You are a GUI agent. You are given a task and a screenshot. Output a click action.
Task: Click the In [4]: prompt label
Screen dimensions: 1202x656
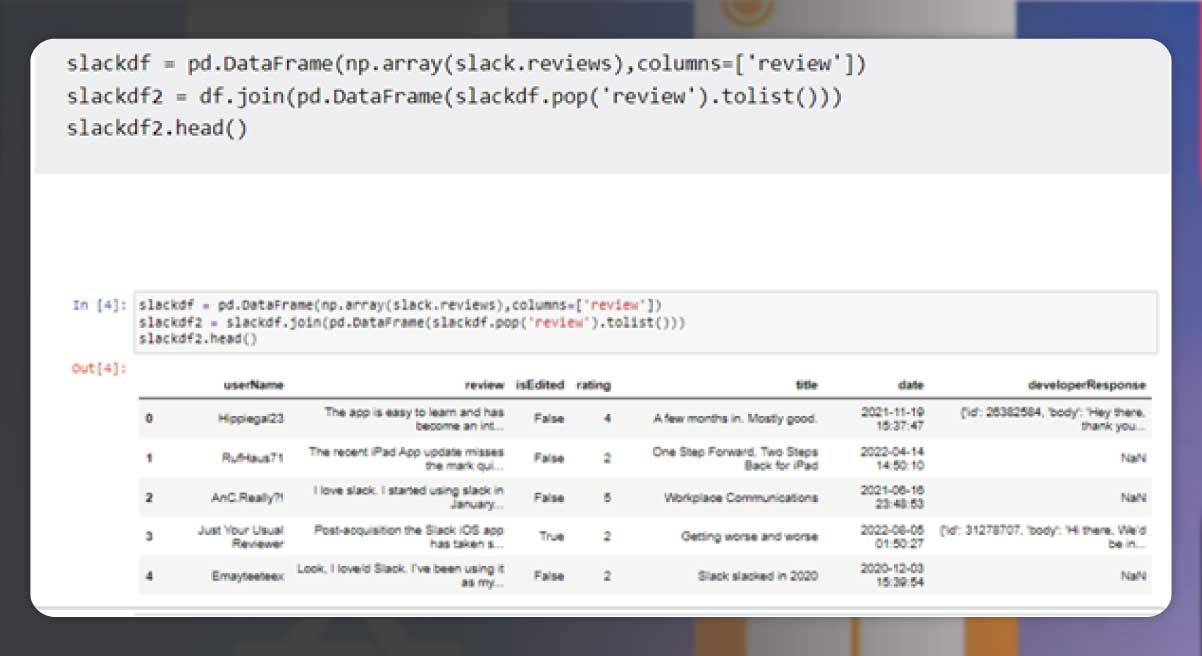click(x=99, y=305)
